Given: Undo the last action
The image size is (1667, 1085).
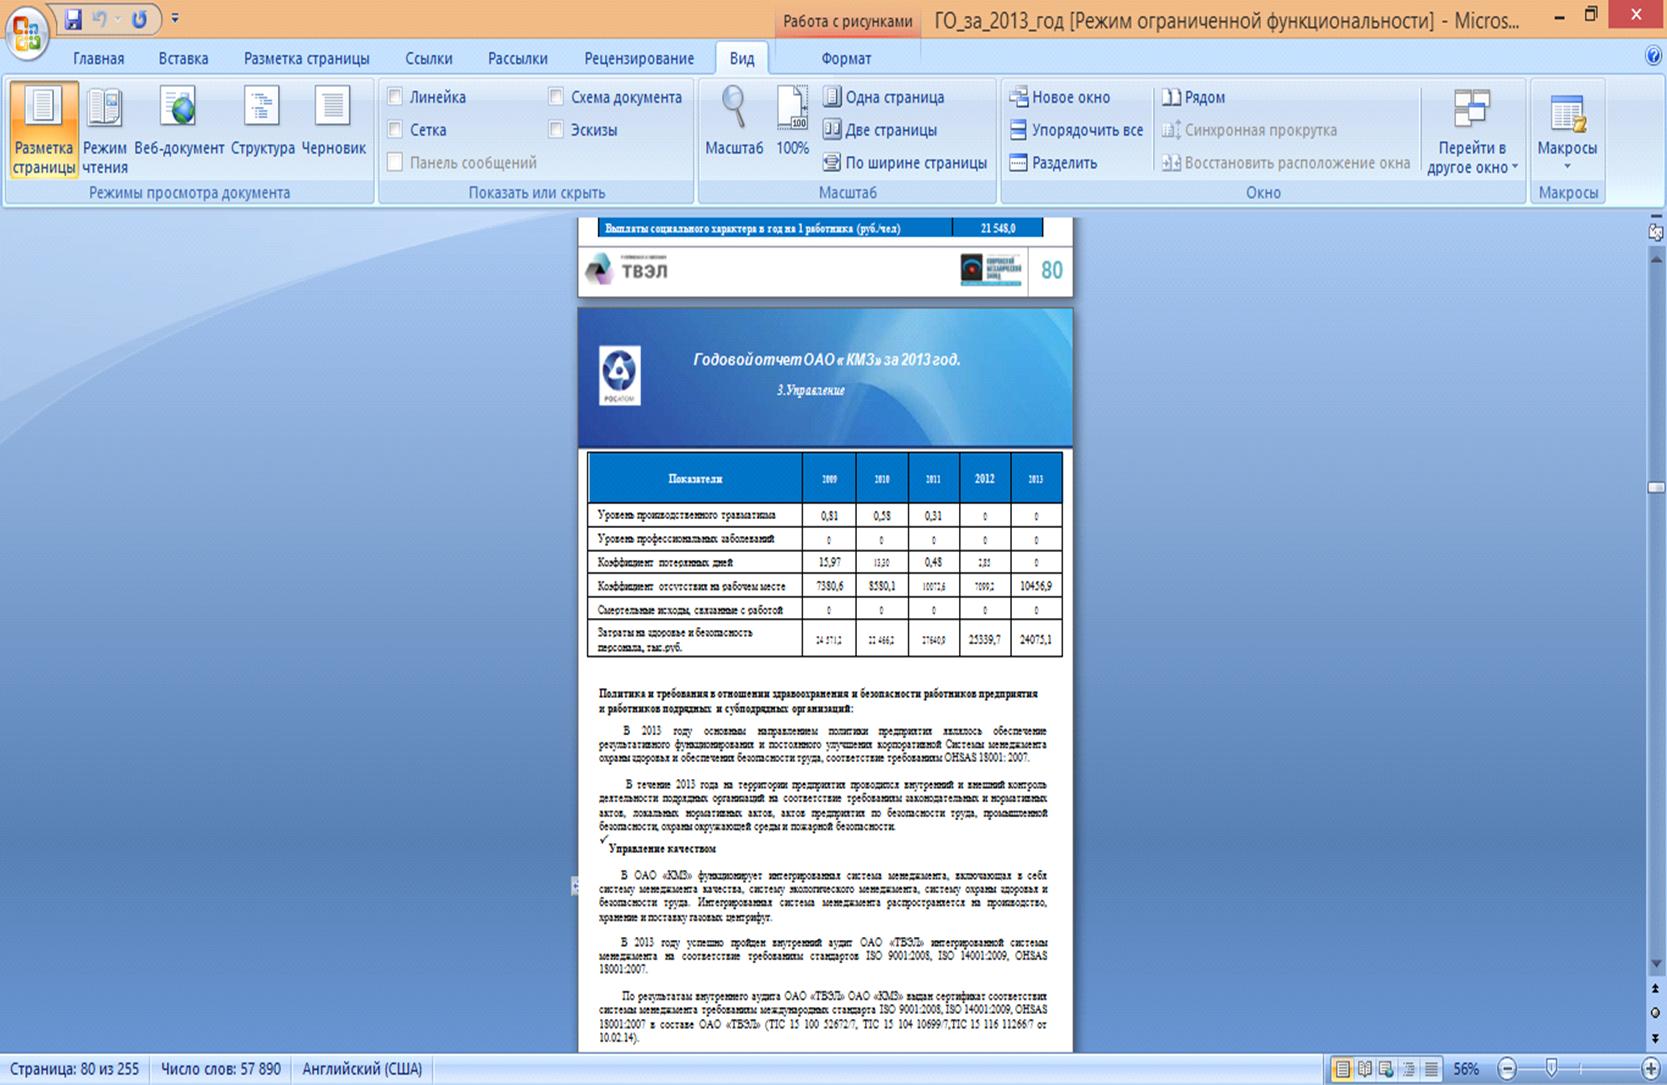Looking at the screenshot, I should (x=100, y=19).
